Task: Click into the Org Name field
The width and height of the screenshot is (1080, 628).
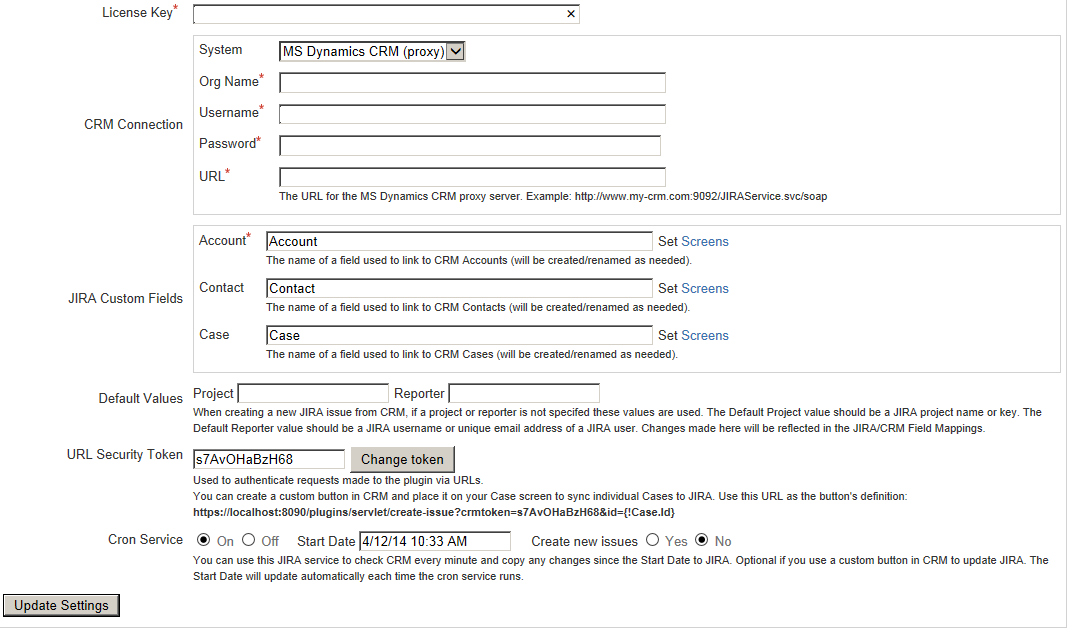Action: [x=472, y=82]
